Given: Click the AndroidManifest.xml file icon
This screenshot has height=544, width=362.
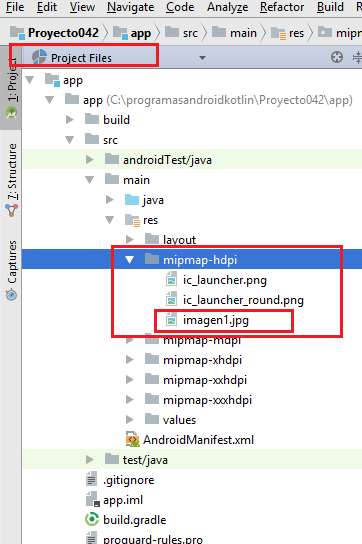Looking at the screenshot, I should [133, 440].
